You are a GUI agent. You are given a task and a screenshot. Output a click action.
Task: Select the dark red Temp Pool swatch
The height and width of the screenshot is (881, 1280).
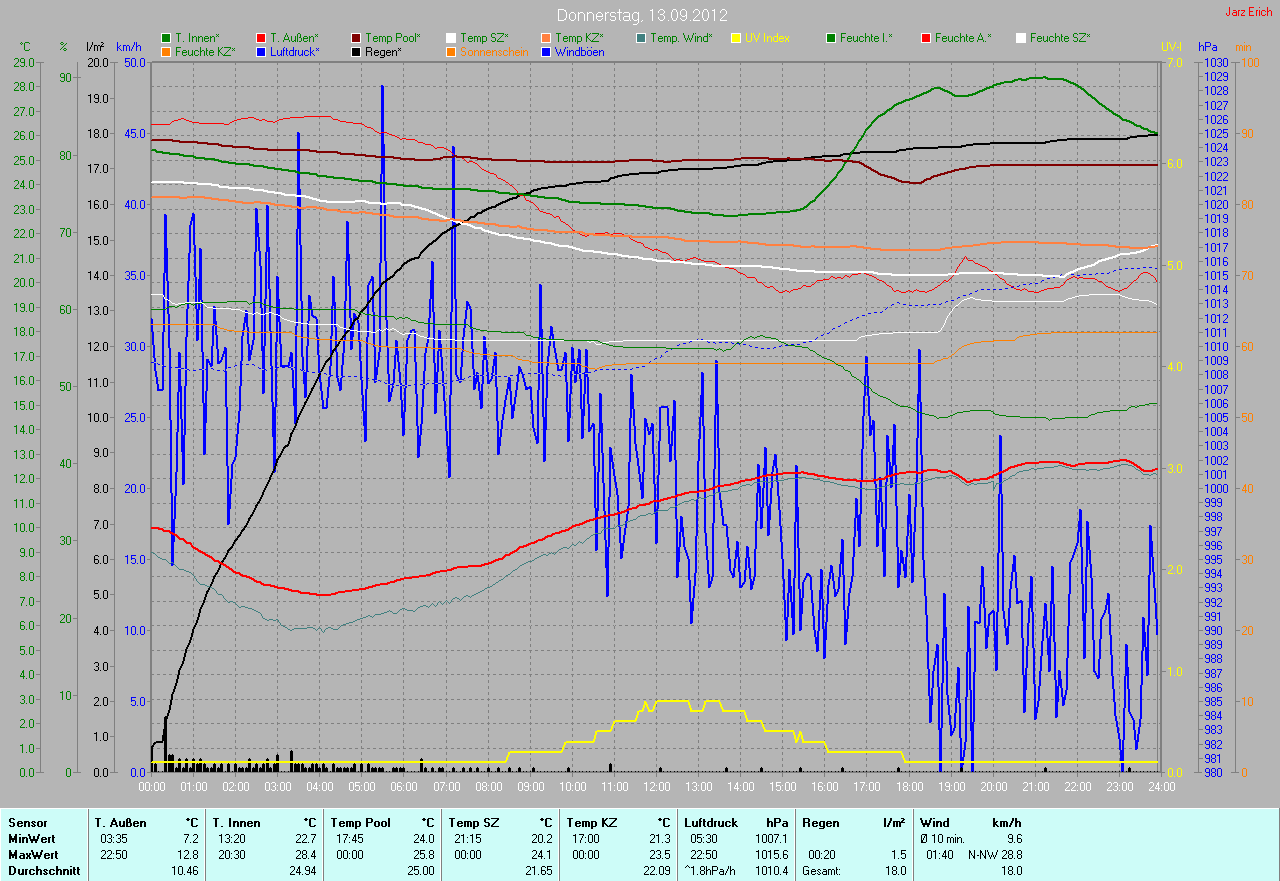click(356, 38)
